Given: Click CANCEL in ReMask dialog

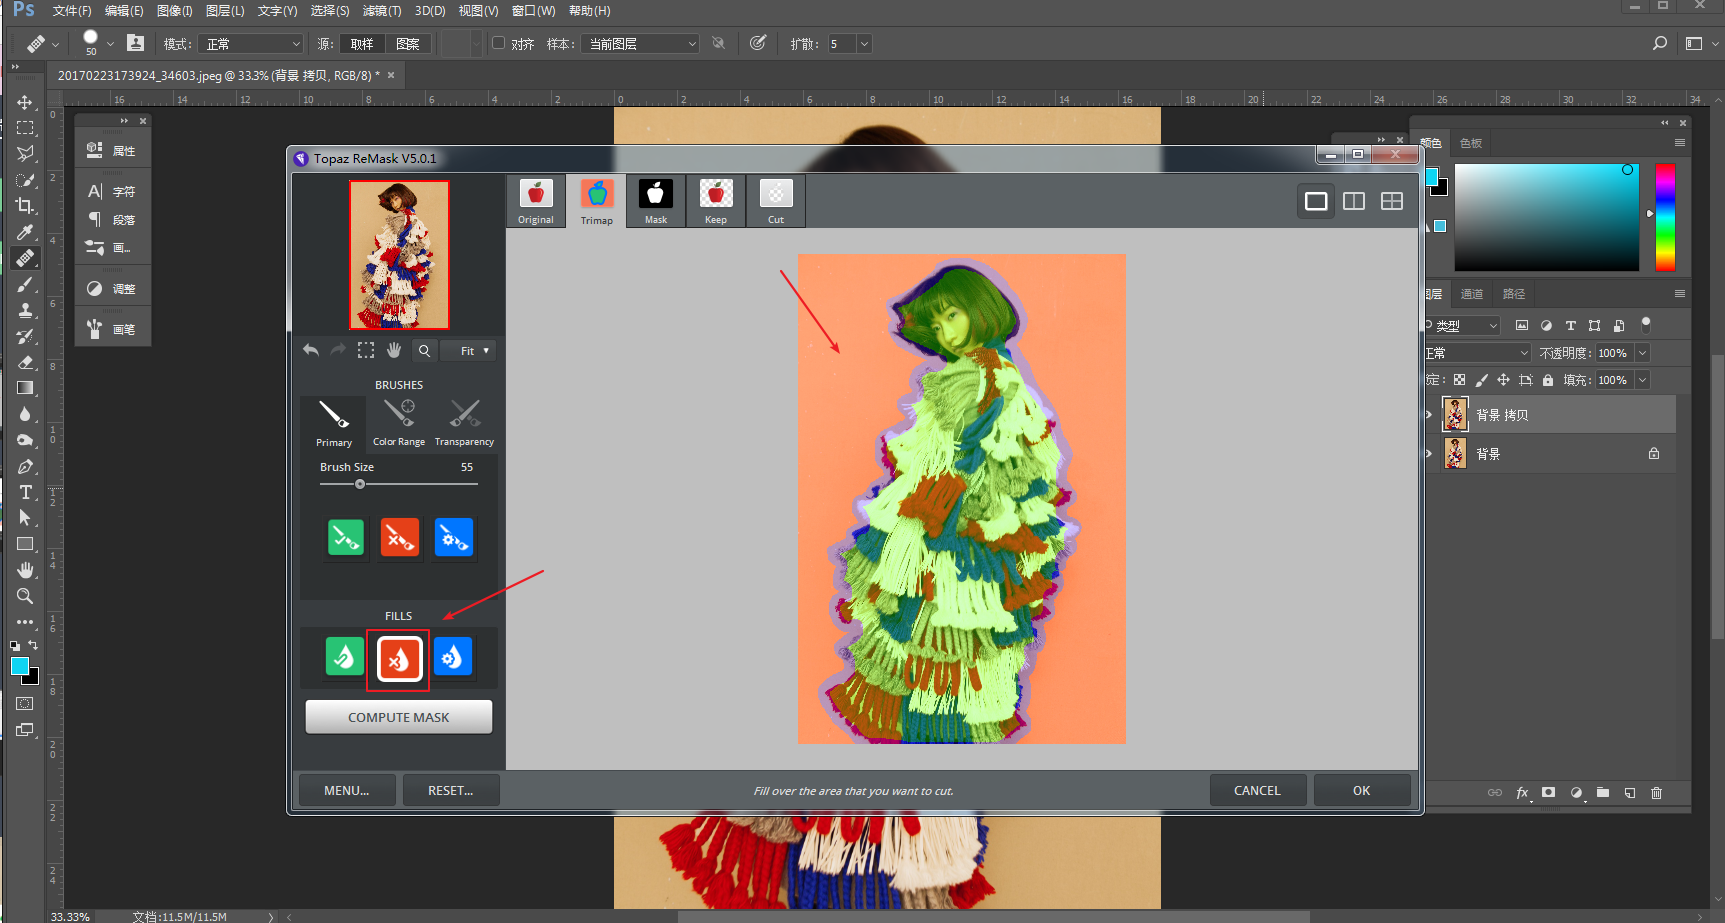Looking at the screenshot, I should tap(1257, 790).
